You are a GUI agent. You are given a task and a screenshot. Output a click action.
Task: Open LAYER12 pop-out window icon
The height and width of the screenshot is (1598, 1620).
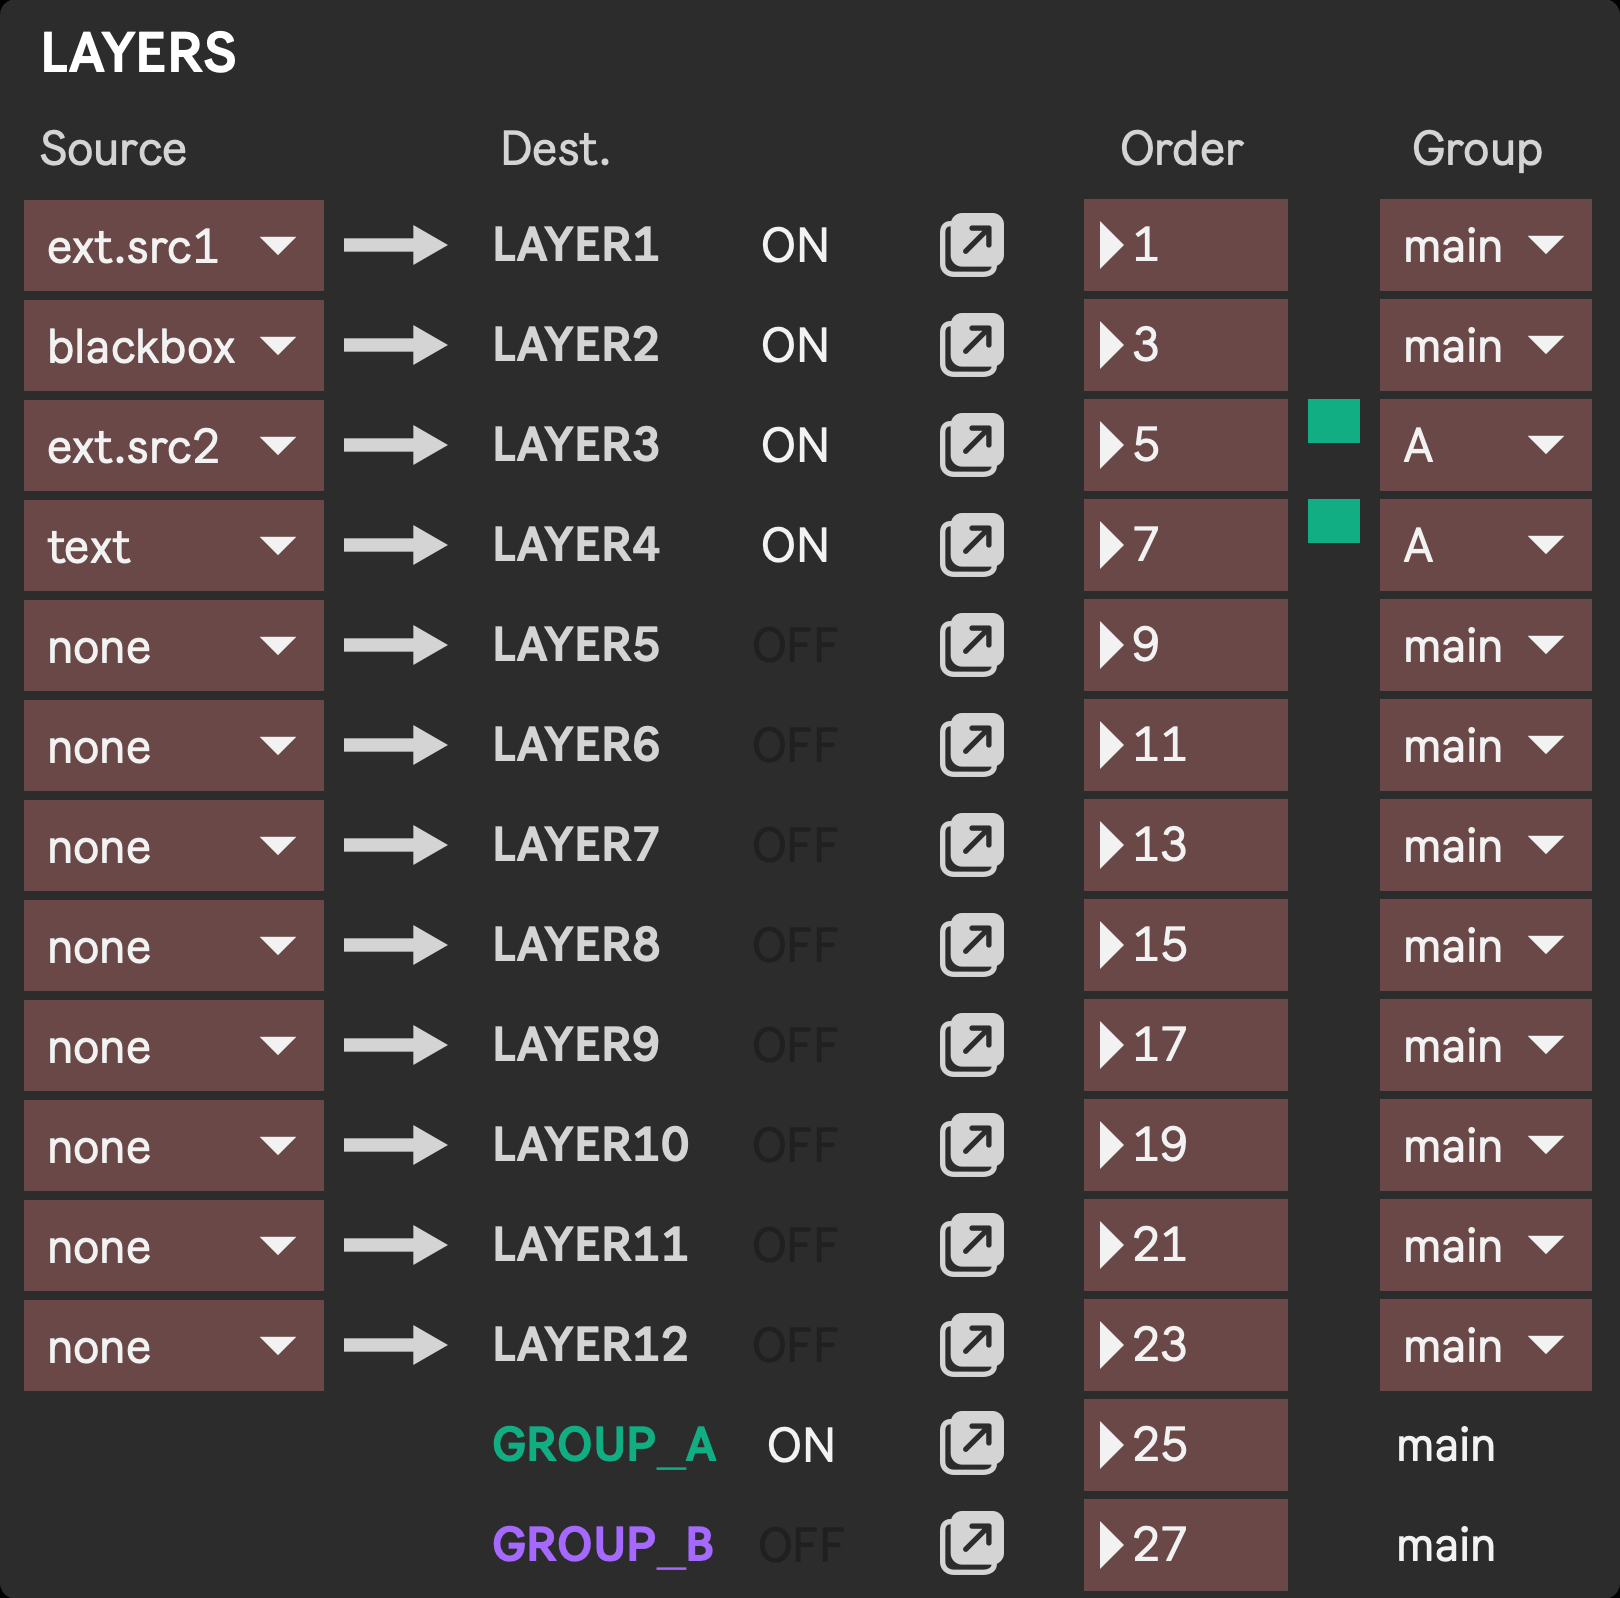(971, 1345)
